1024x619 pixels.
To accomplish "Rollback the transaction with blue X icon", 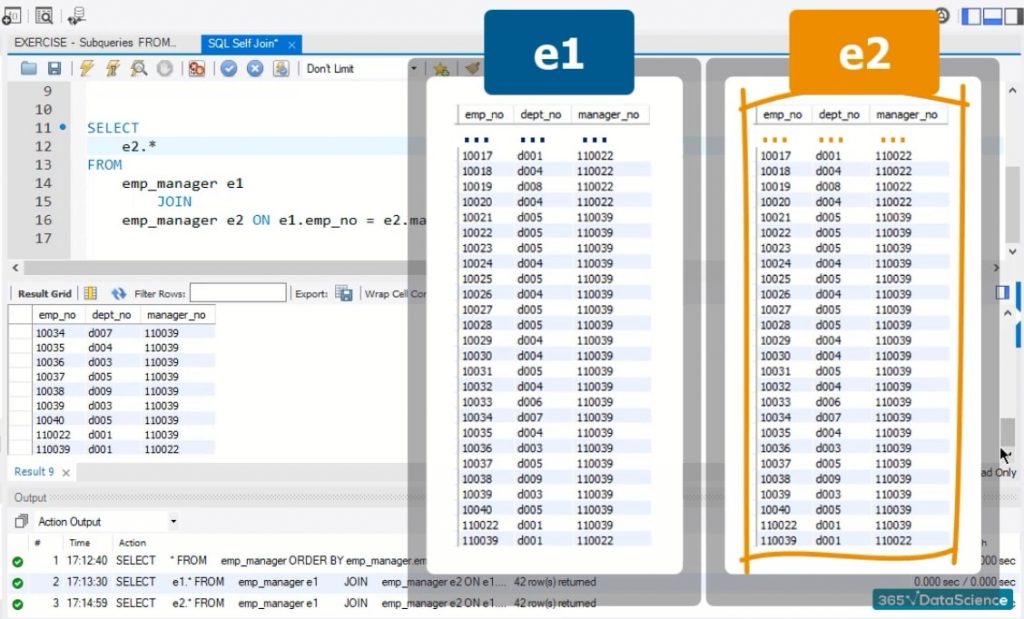I will point(255,68).
